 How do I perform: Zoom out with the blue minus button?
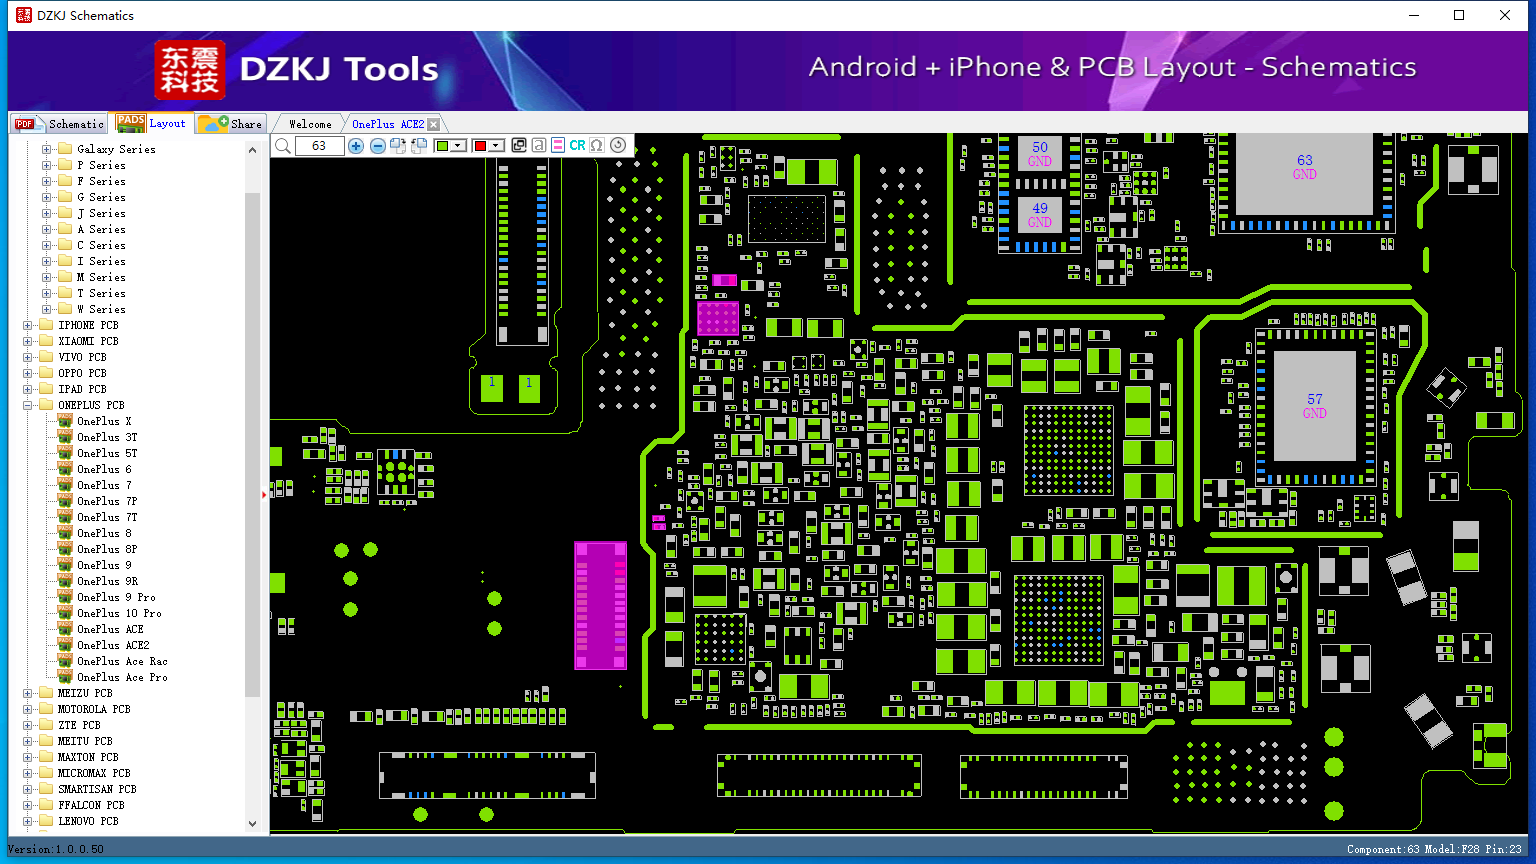point(378,146)
